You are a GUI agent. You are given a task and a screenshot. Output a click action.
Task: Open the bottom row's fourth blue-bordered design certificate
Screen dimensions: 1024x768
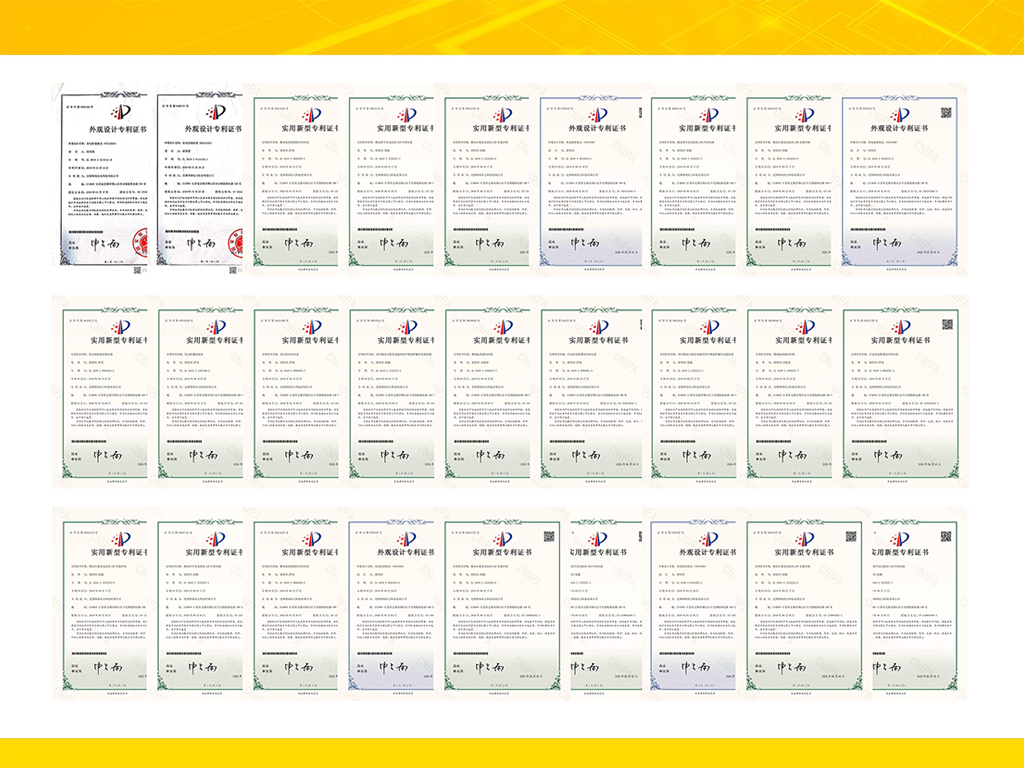(391, 606)
